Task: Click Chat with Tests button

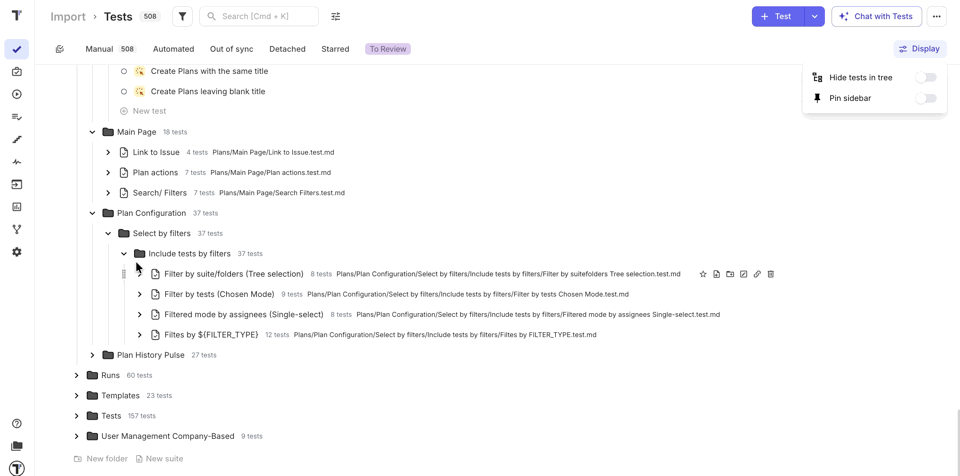Action: click(x=876, y=16)
